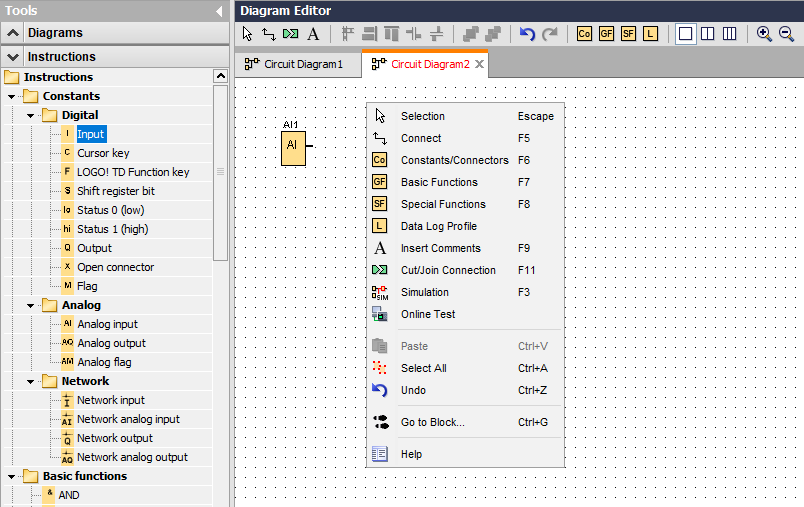Select Analog input instruction
The height and width of the screenshot is (507, 804).
pyautogui.click(x=107, y=324)
